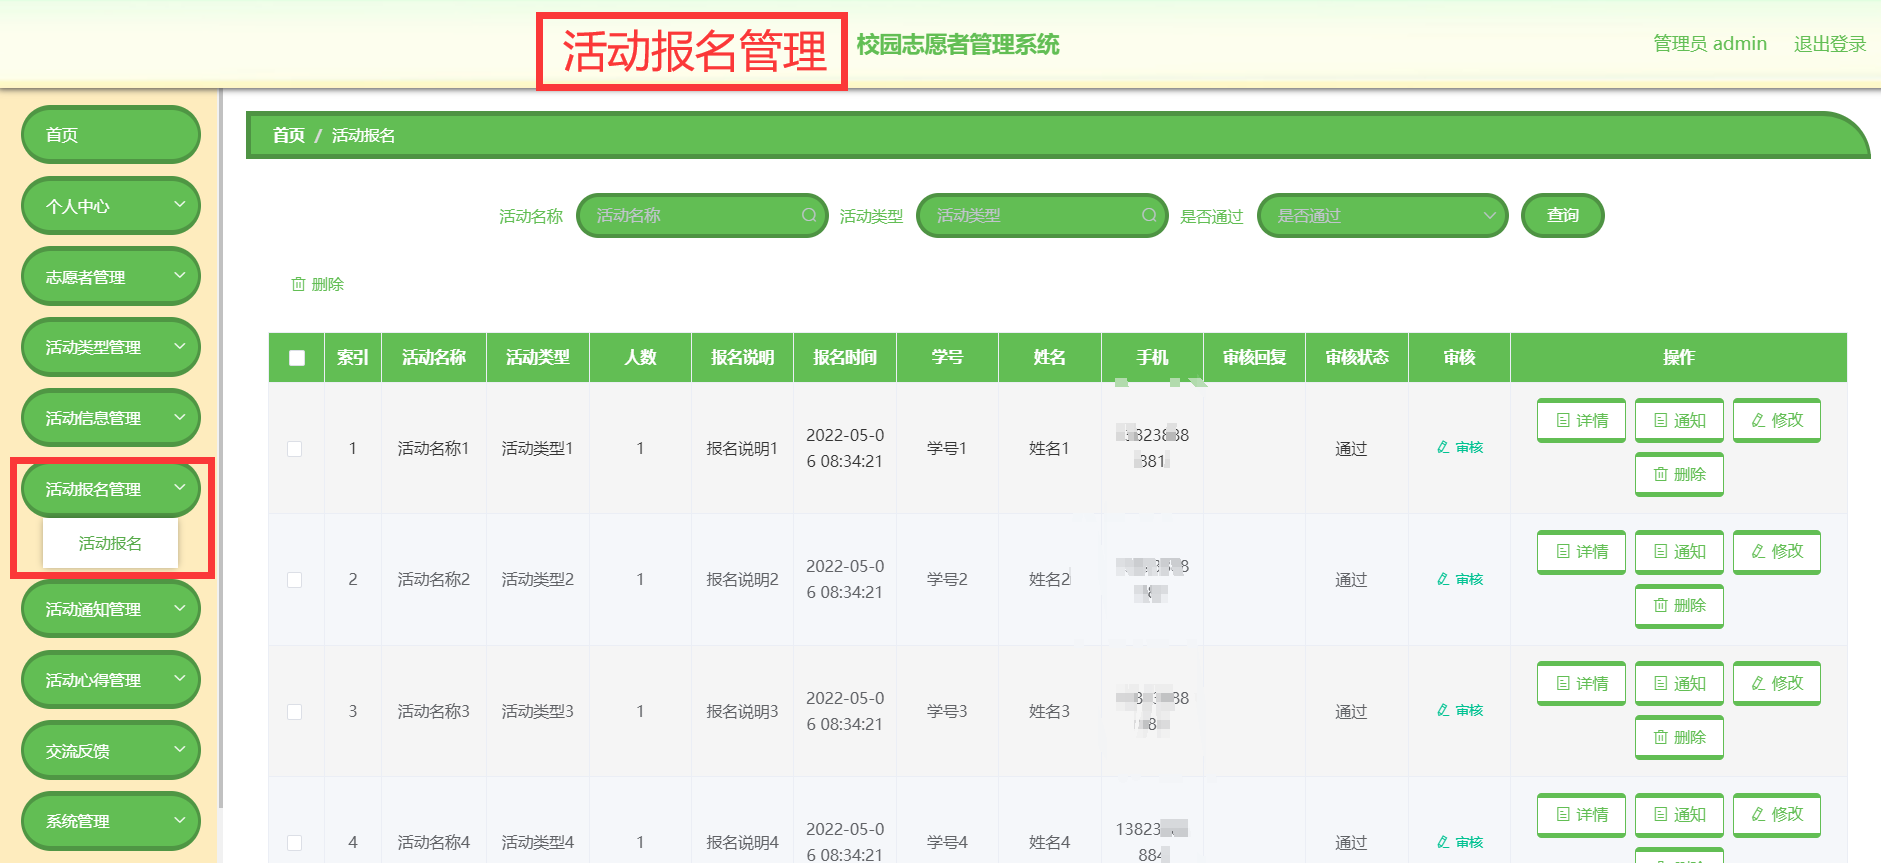Click 删除 button in 活动名称2 row

[1679, 606]
